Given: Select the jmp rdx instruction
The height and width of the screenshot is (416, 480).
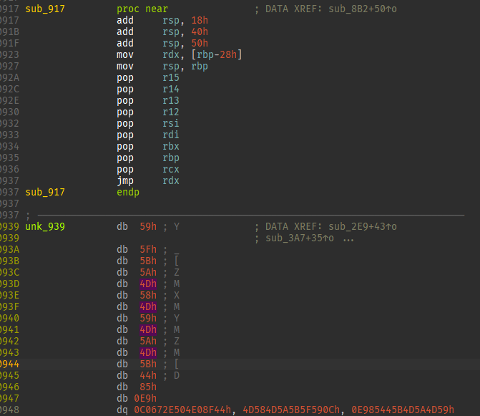Looking at the screenshot, I should coord(148,181).
